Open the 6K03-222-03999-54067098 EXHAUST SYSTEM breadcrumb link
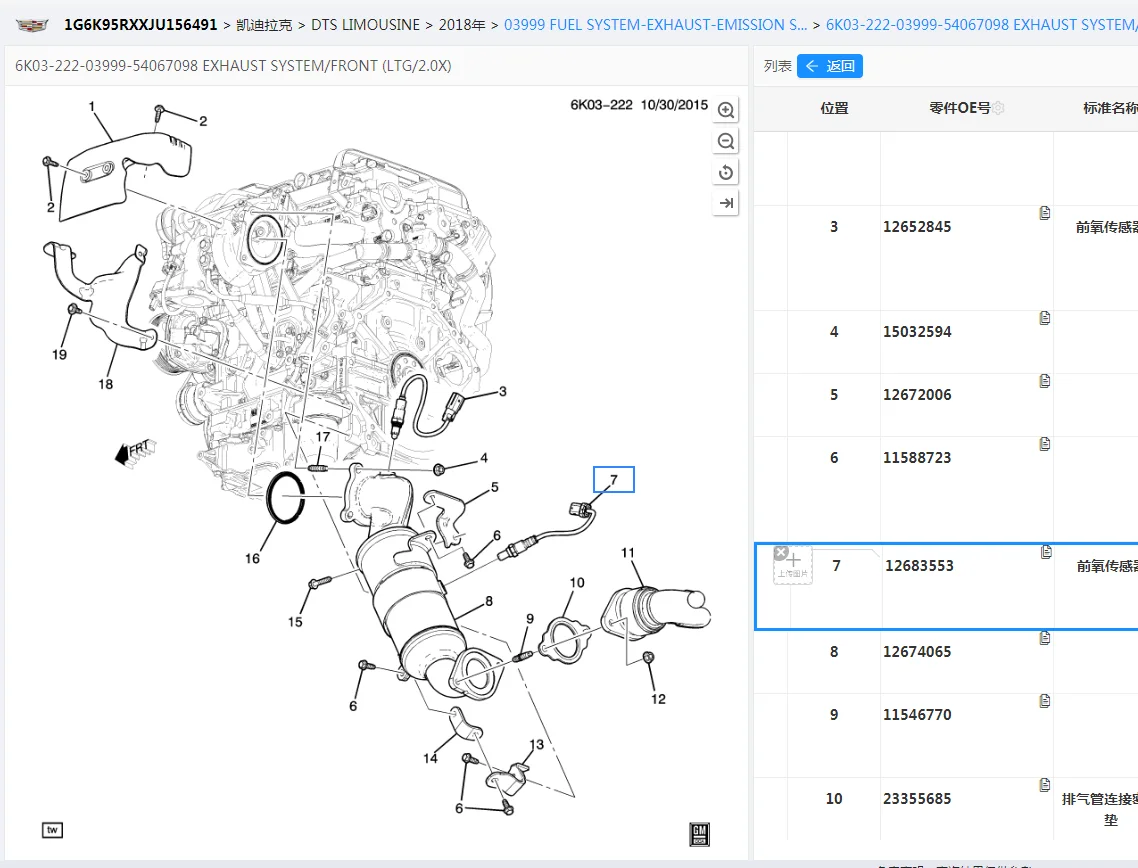The height and width of the screenshot is (868, 1138). [981, 25]
